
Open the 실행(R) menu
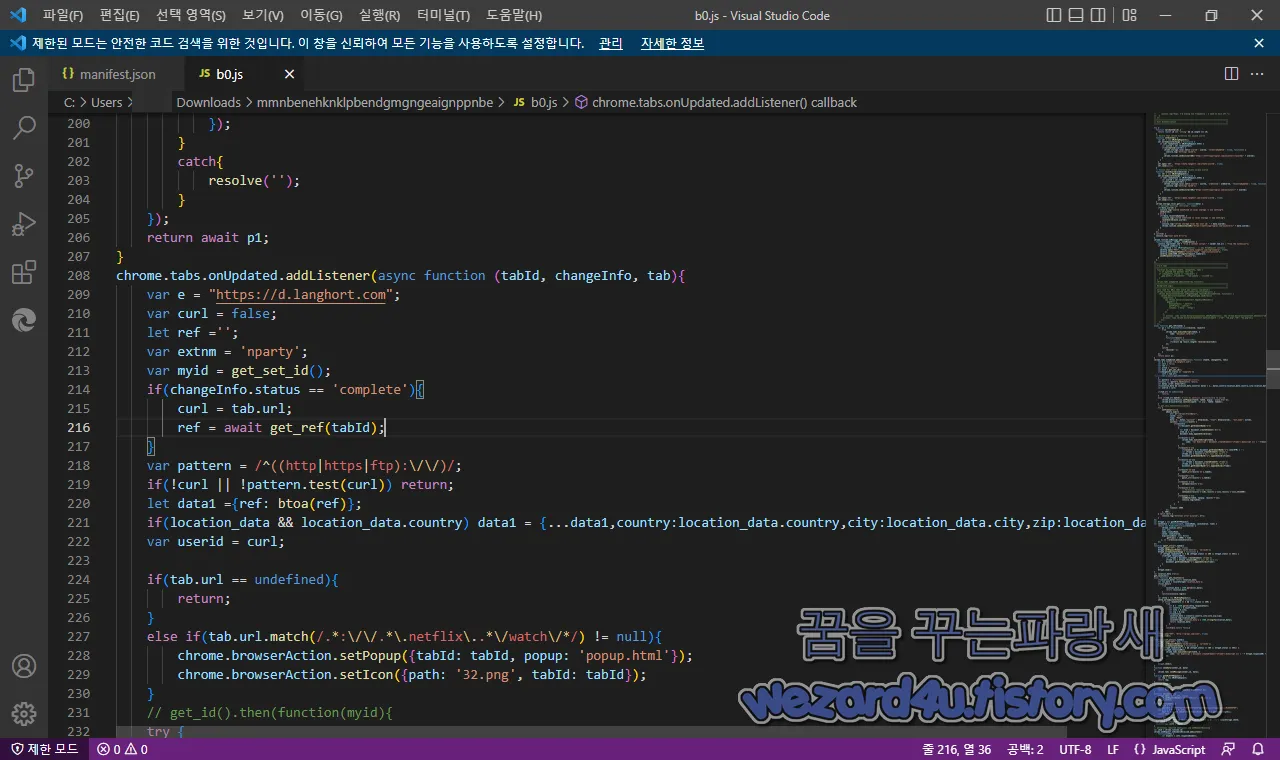click(379, 15)
